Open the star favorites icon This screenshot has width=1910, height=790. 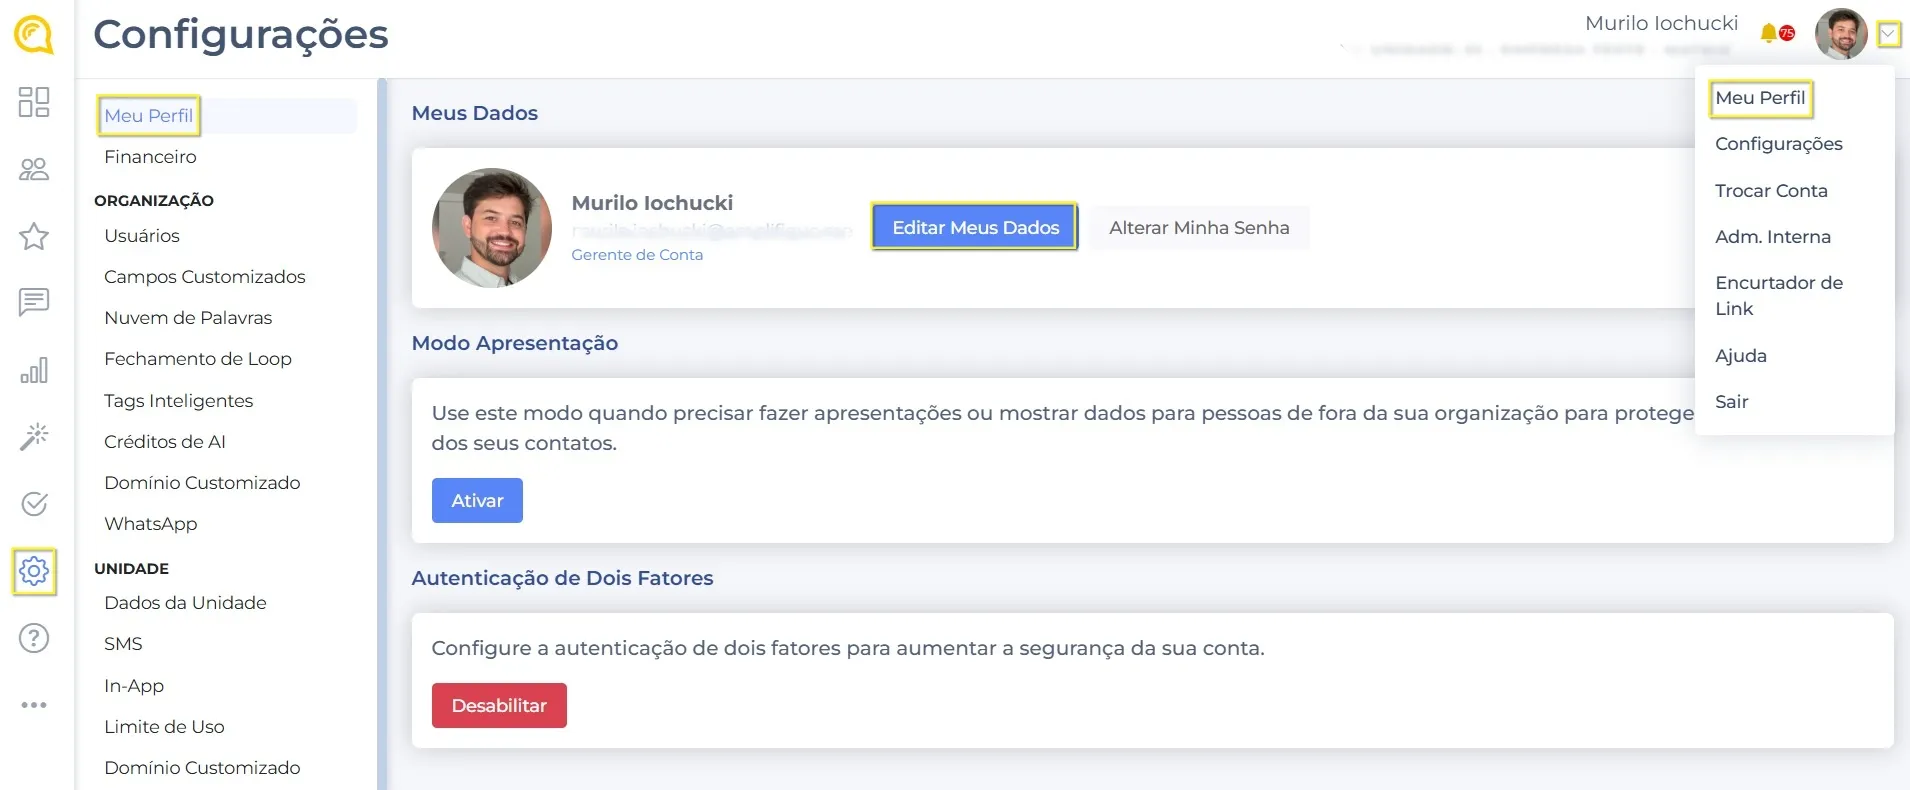(x=34, y=236)
